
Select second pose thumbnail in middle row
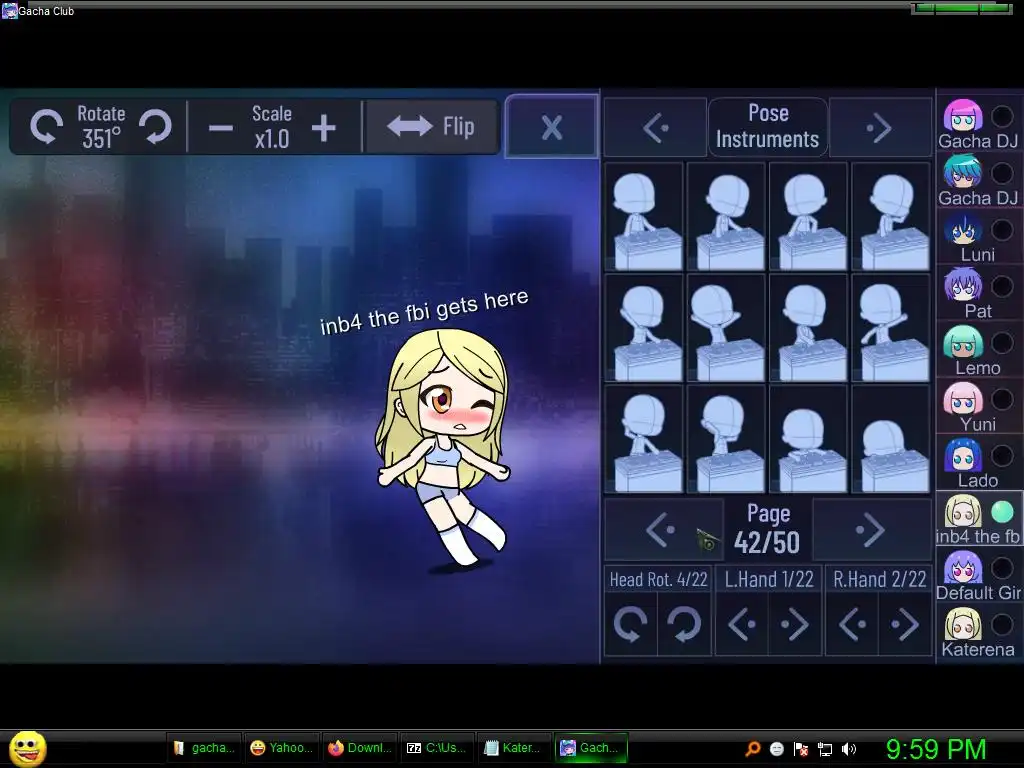[x=726, y=328]
